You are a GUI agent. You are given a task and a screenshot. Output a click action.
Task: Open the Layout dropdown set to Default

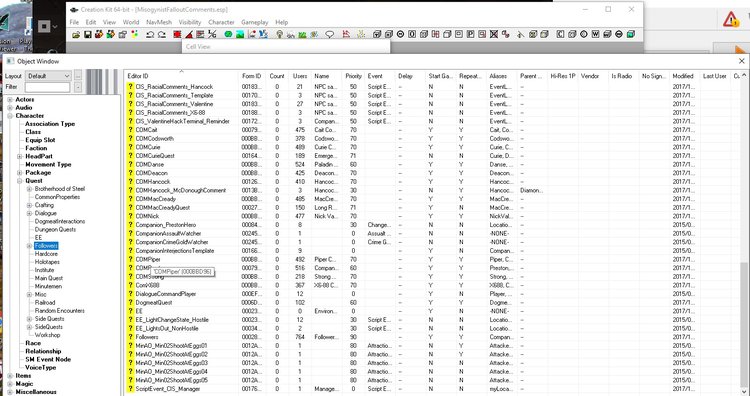tap(48, 76)
